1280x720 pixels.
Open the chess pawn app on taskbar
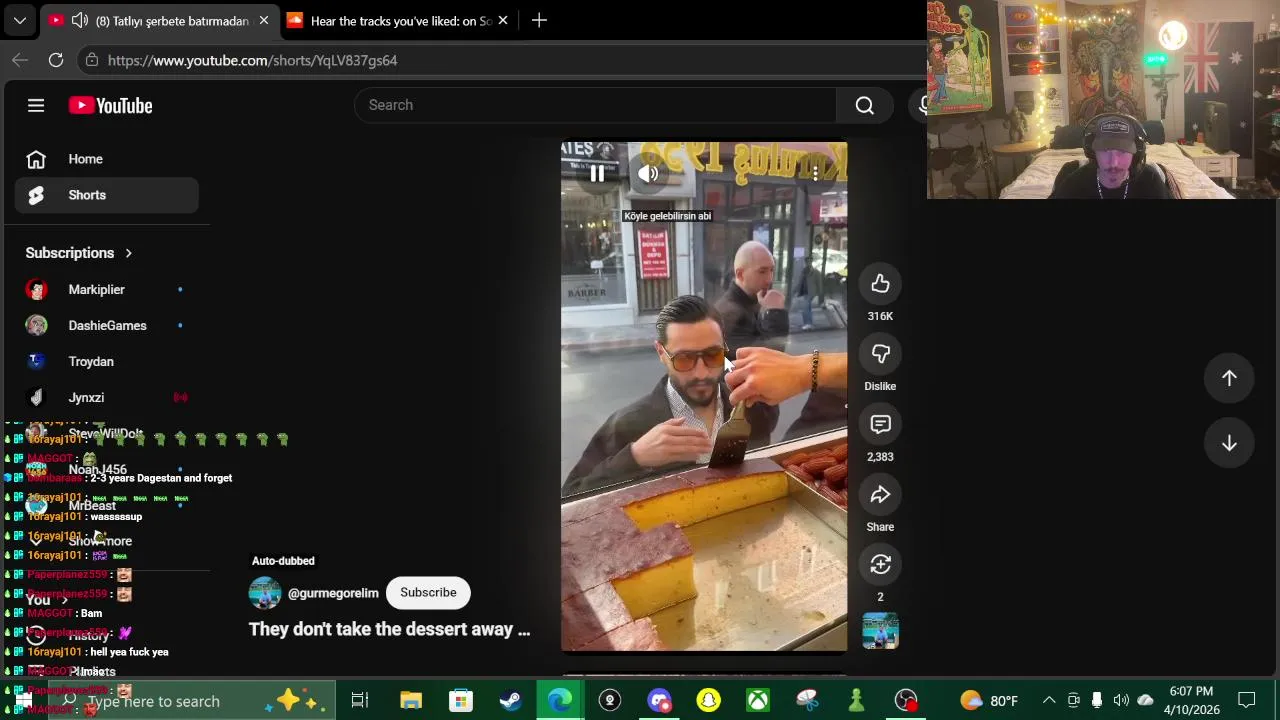click(856, 701)
